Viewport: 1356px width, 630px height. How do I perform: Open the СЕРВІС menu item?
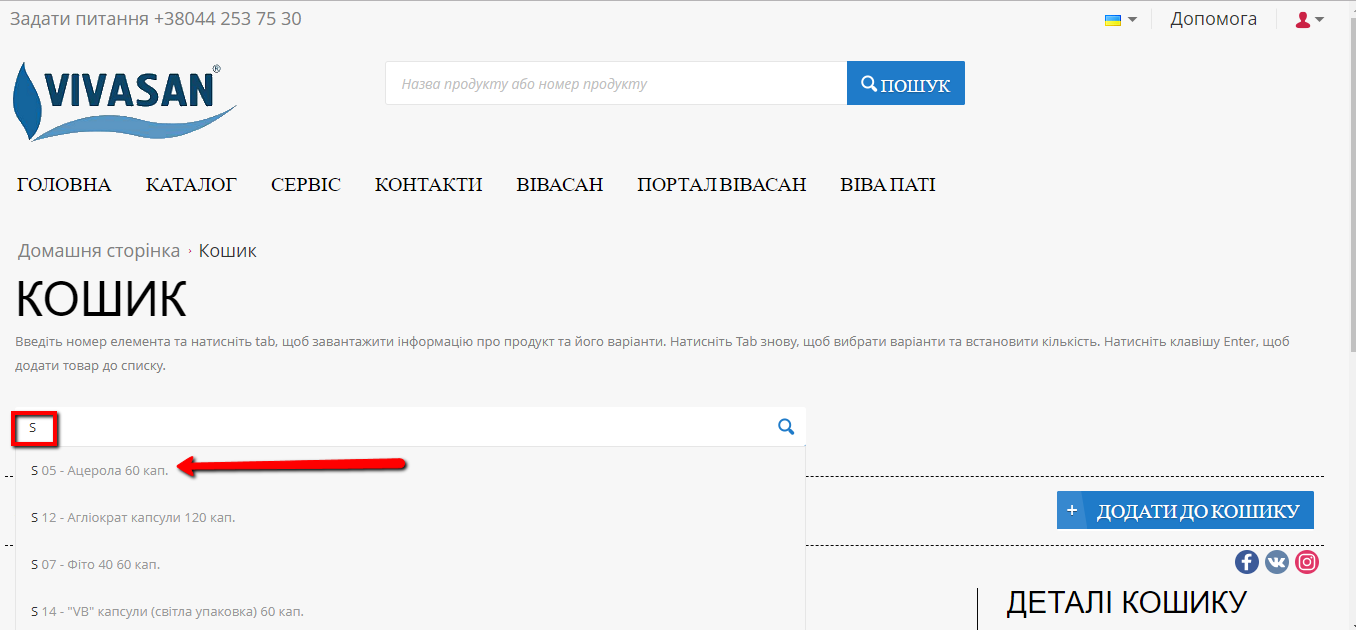tap(306, 185)
